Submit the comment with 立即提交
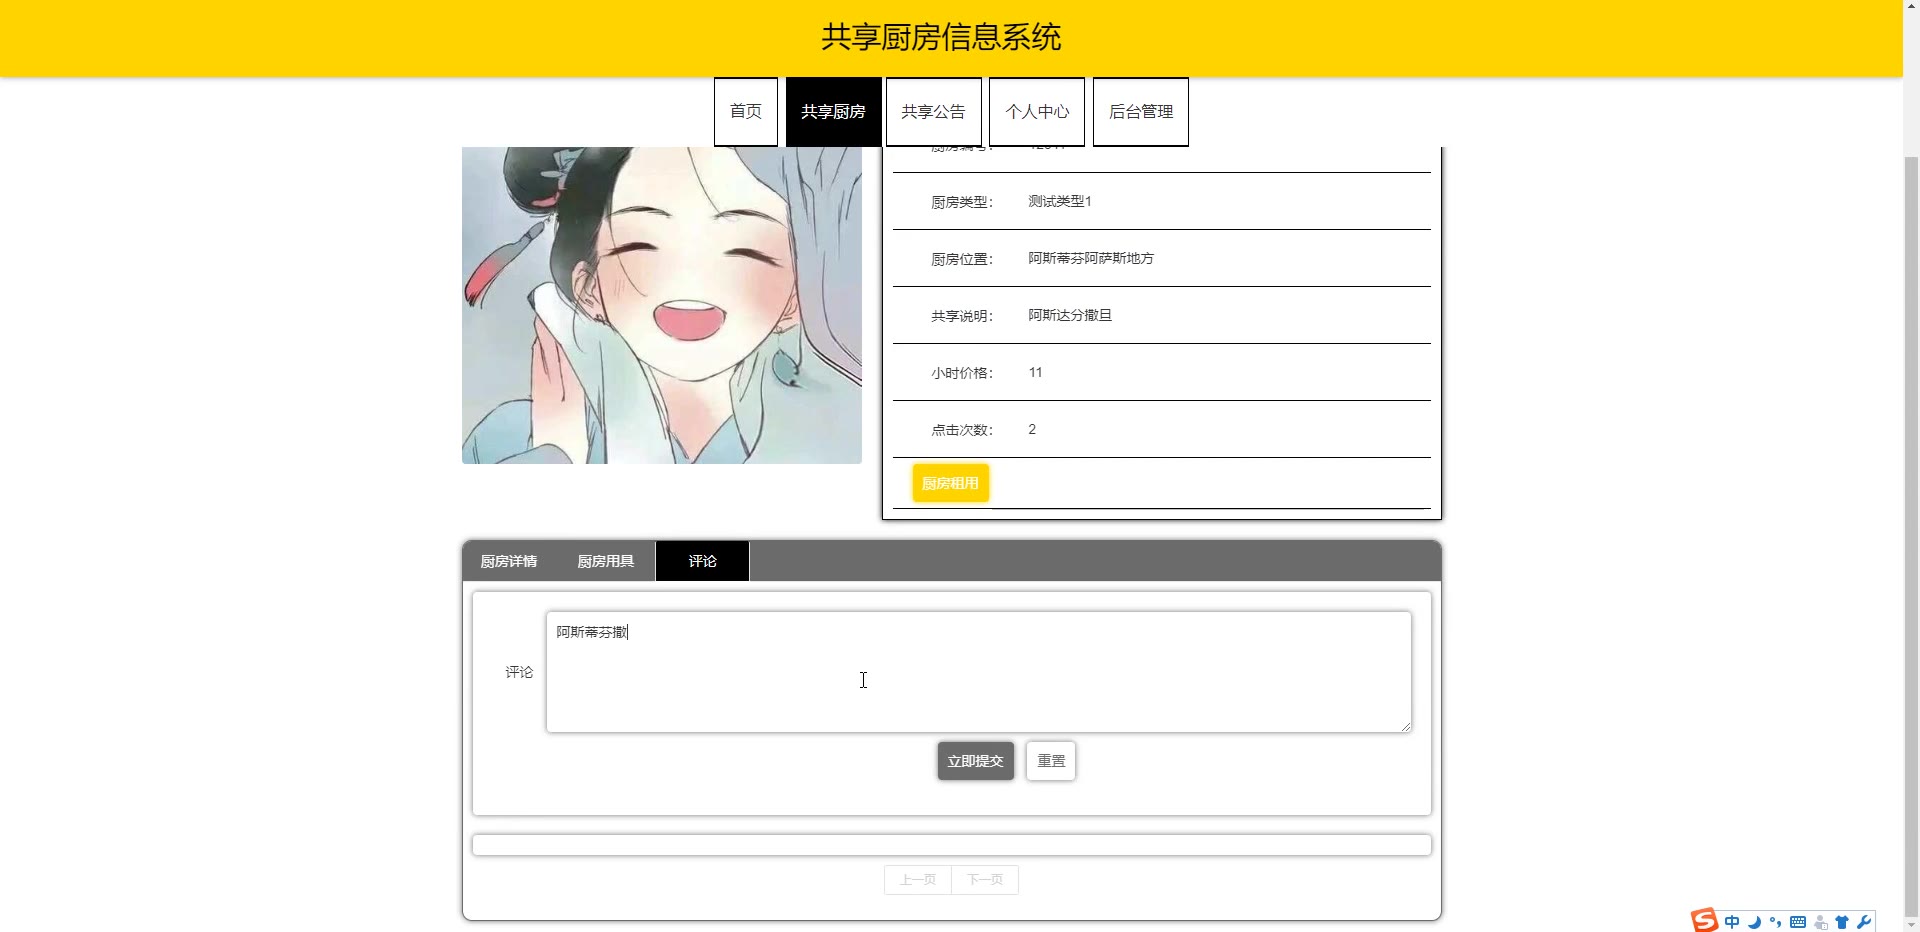 (x=975, y=761)
